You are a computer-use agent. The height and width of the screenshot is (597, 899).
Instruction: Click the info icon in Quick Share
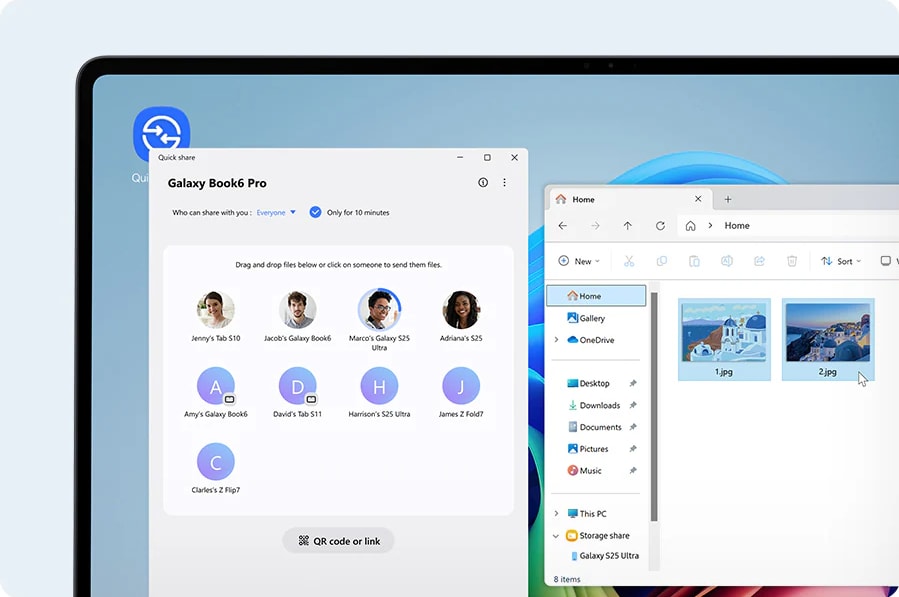coord(483,182)
